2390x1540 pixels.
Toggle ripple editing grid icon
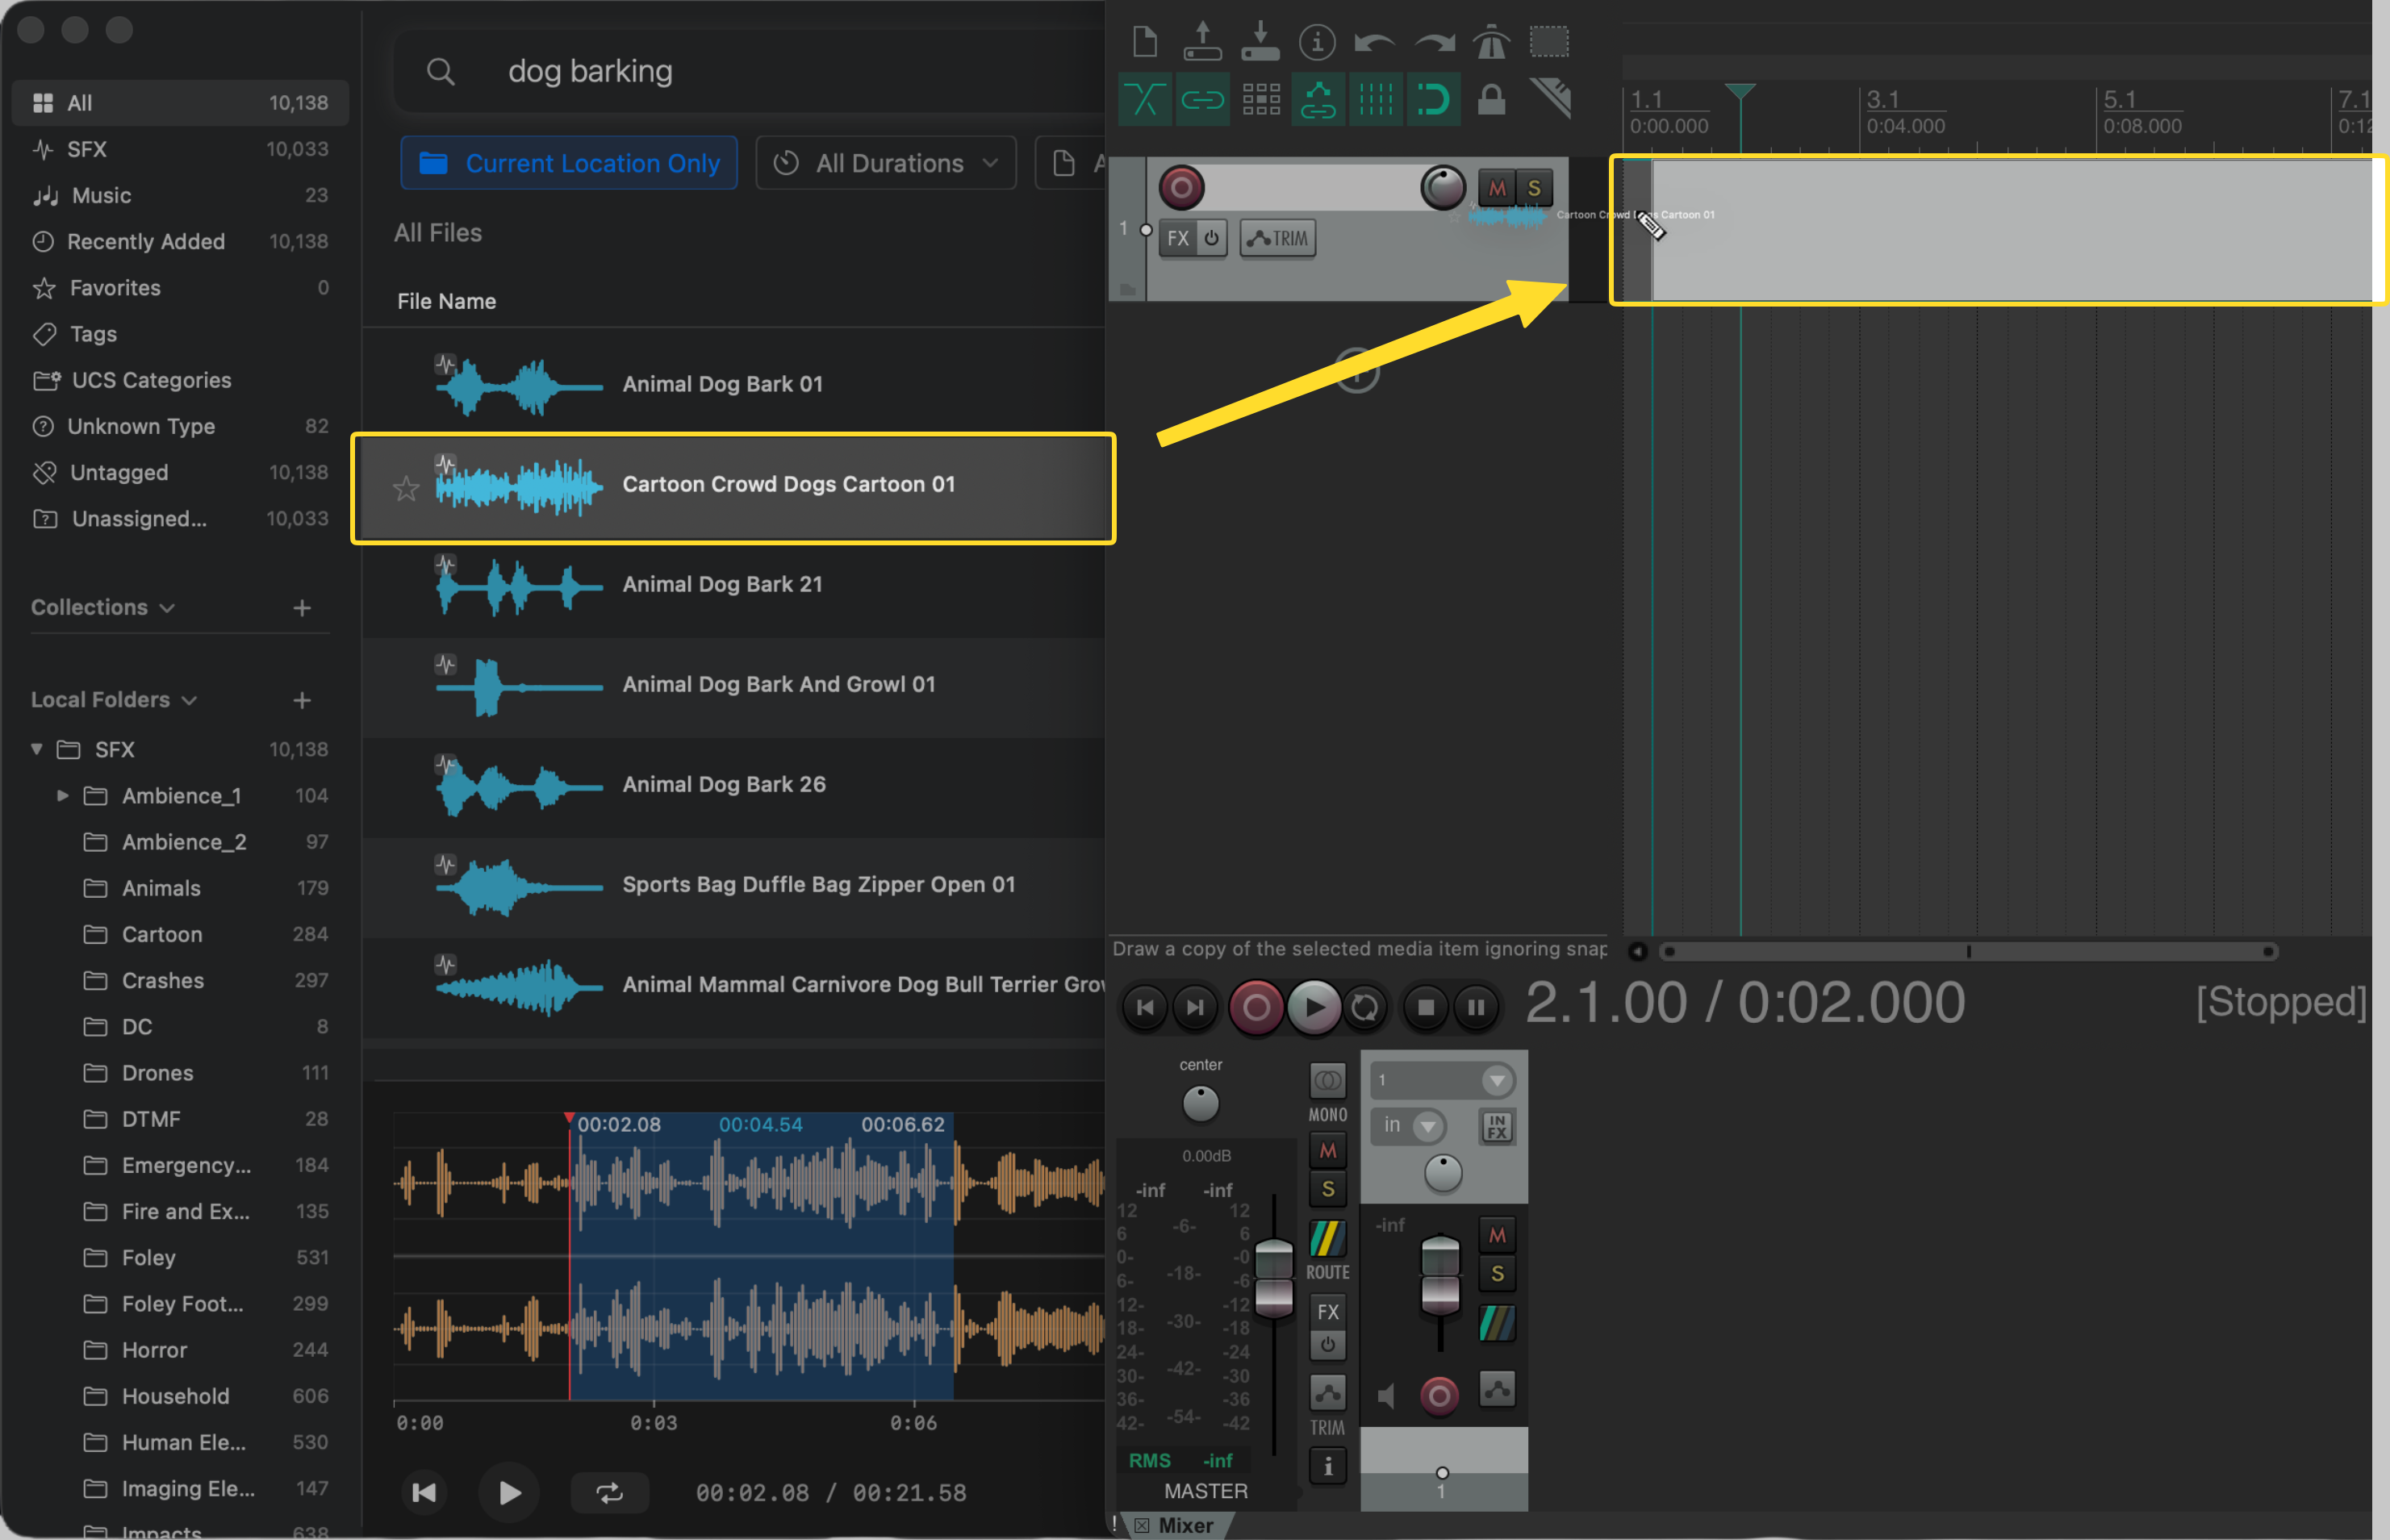(1260, 99)
